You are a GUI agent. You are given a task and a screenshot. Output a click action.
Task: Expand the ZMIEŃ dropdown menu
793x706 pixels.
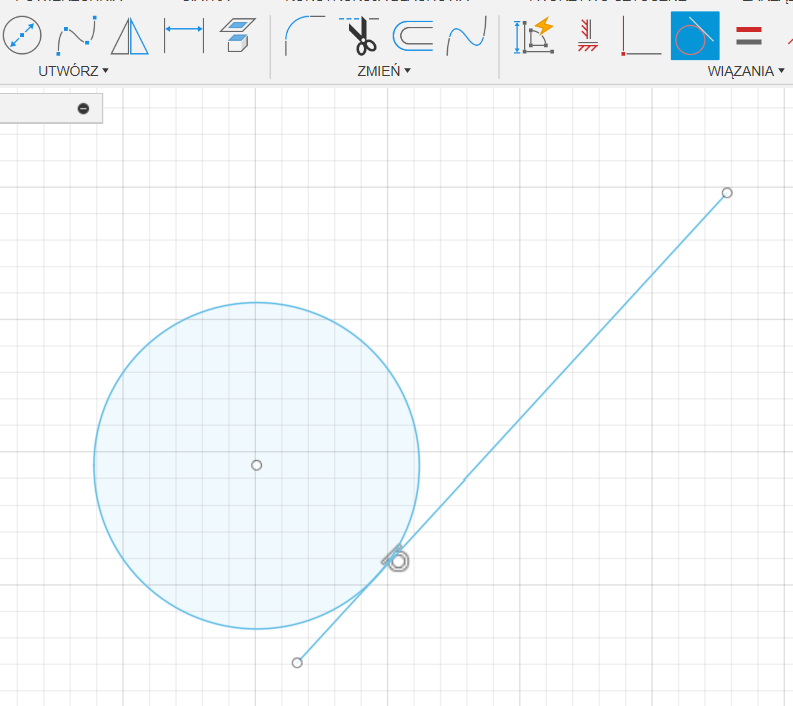[x=384, y=71]
